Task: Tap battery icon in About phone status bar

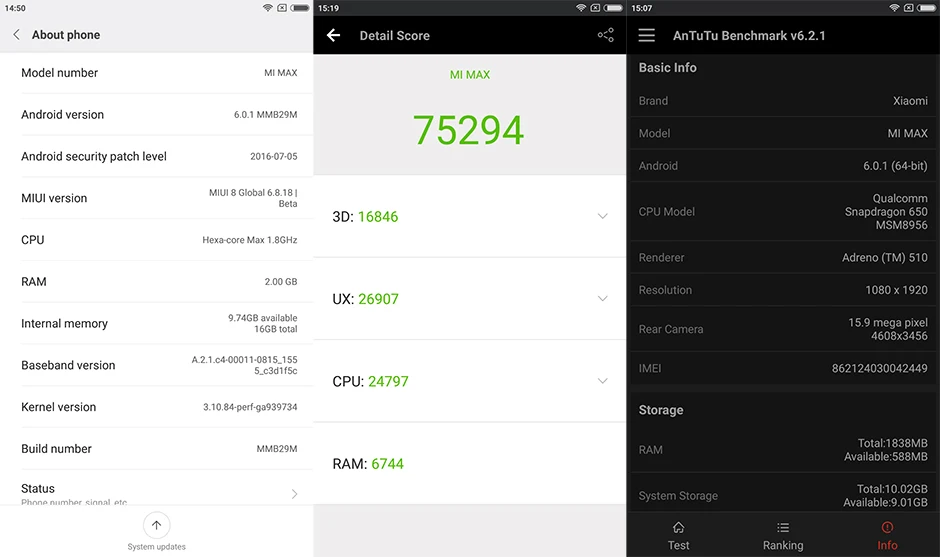Action: tap(300, 8)
